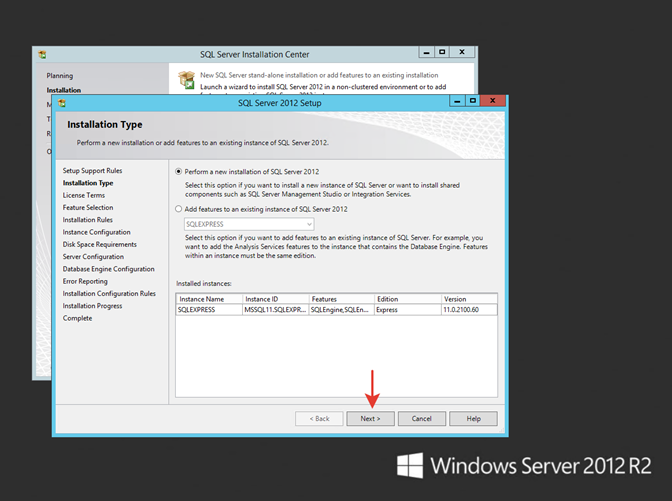Screen dimensions: 672x501
Task: Maximize the SQL Server Installation Center window
Action: pyautogui.click(x=442, y=52)
